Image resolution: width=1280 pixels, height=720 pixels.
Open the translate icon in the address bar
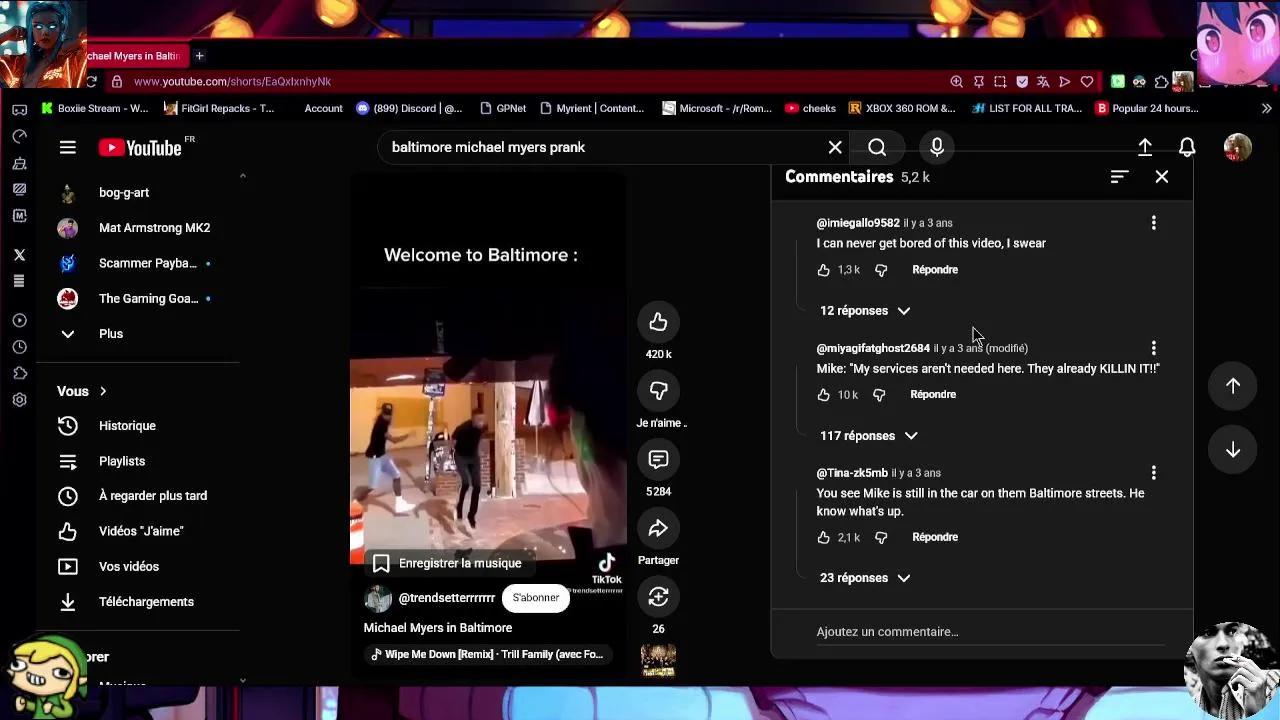(x=1043, y=82)
